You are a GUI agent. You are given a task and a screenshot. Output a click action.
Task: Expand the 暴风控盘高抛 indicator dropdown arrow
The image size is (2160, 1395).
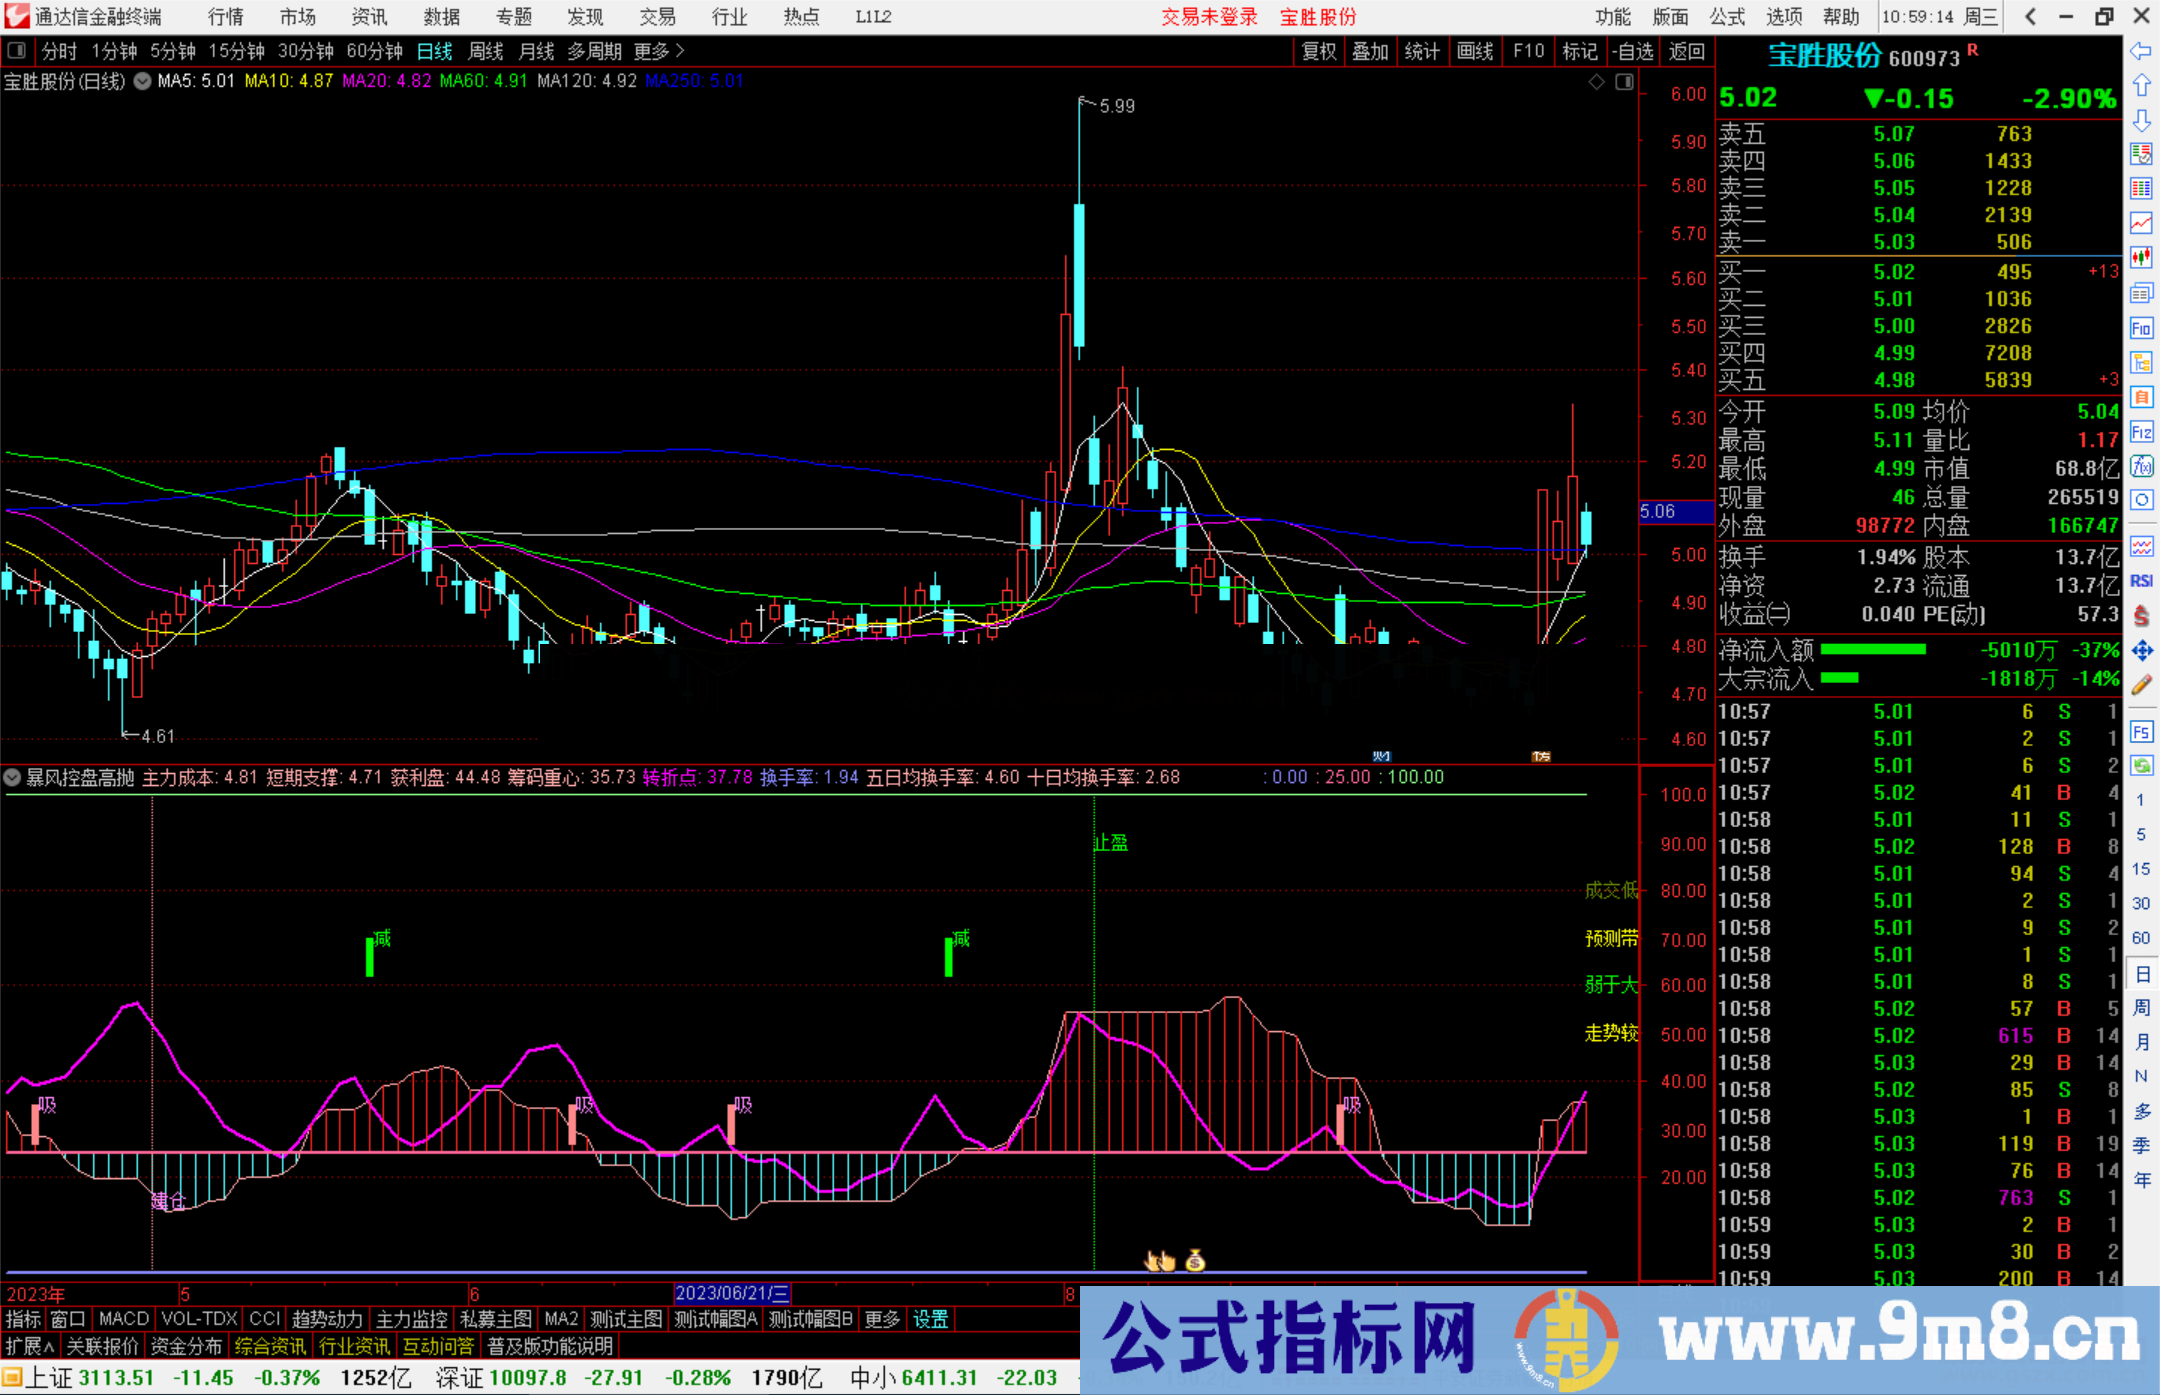[x=12, y=777]
